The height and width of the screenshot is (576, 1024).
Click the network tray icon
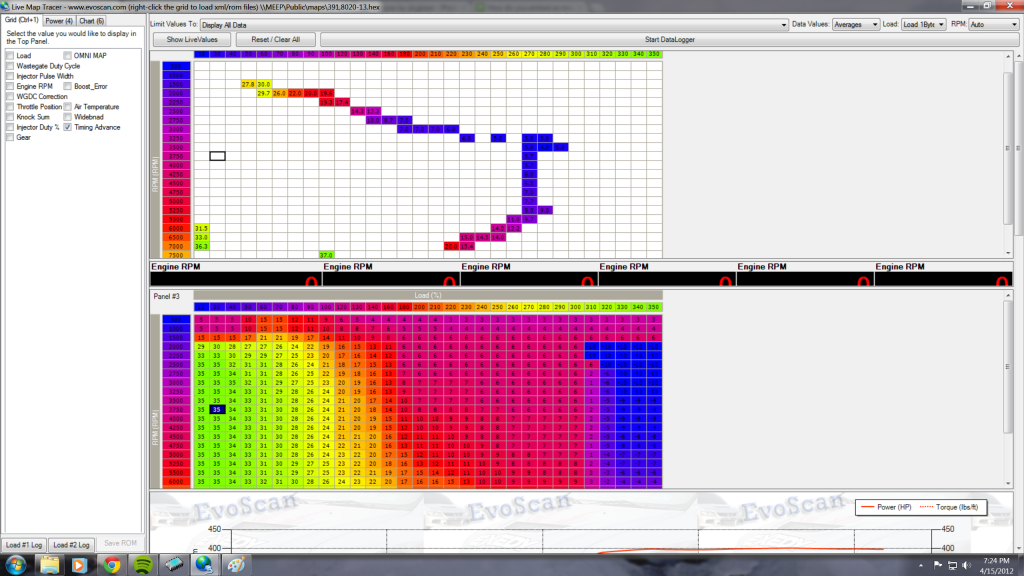pyautogui.click(x=952, y=565)
